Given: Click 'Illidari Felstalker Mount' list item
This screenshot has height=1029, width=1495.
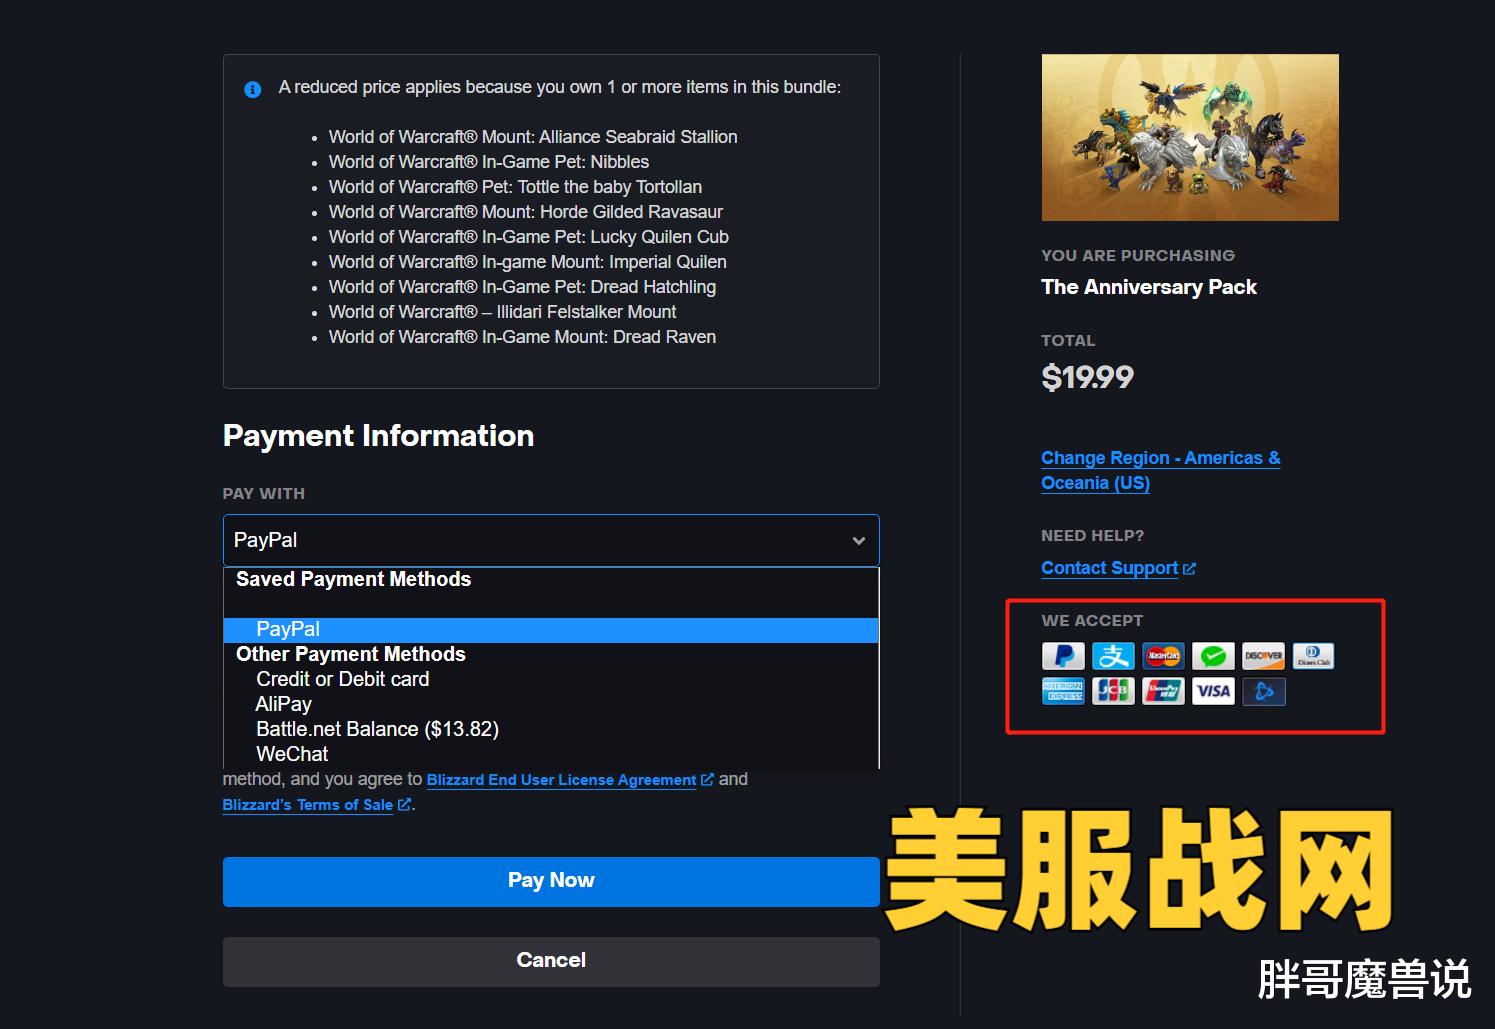Looking at the screenshot, I should pos(502,312).
